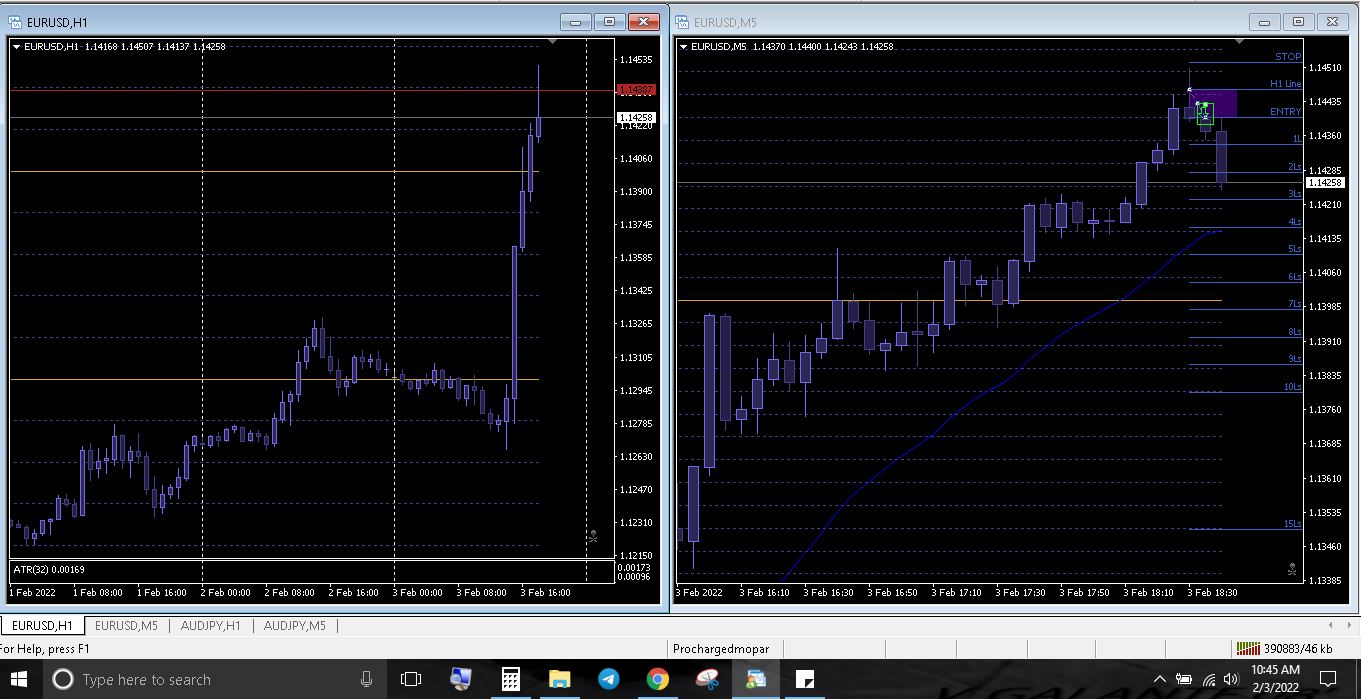
Task: Open the Sticky Notes taskbar icon
Action: click(804, 679)
